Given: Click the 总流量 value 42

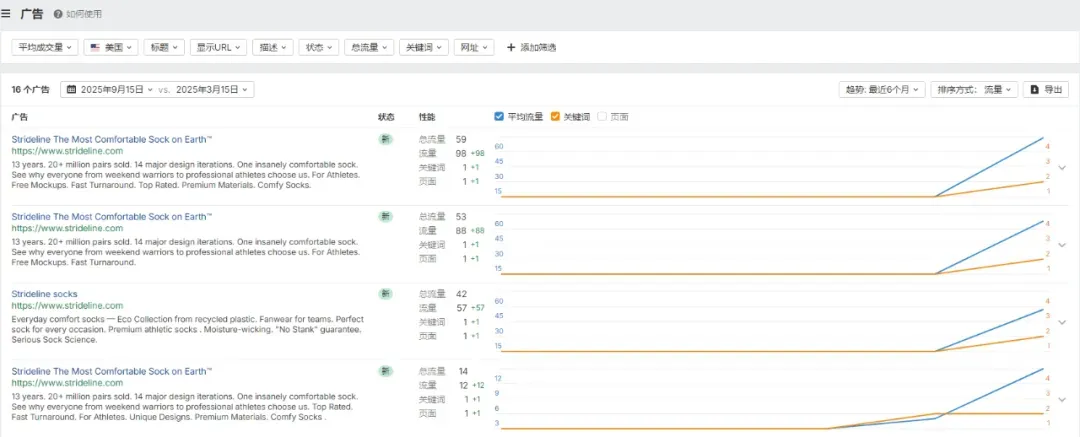Looking at the screenshot, I should click(x=461, y=294).
